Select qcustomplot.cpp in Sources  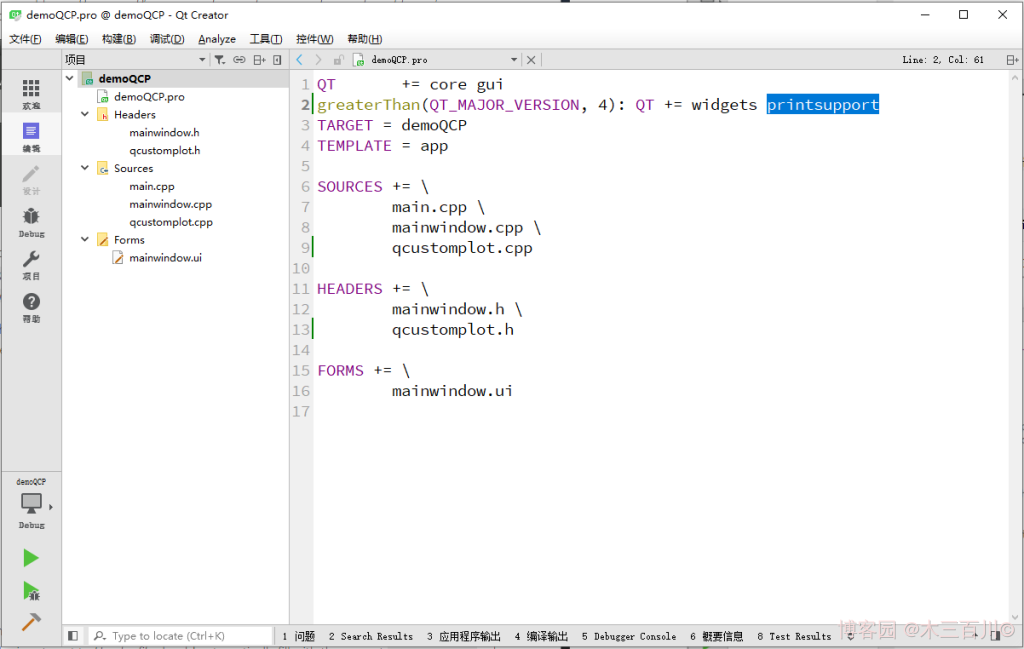click(170, 222)
